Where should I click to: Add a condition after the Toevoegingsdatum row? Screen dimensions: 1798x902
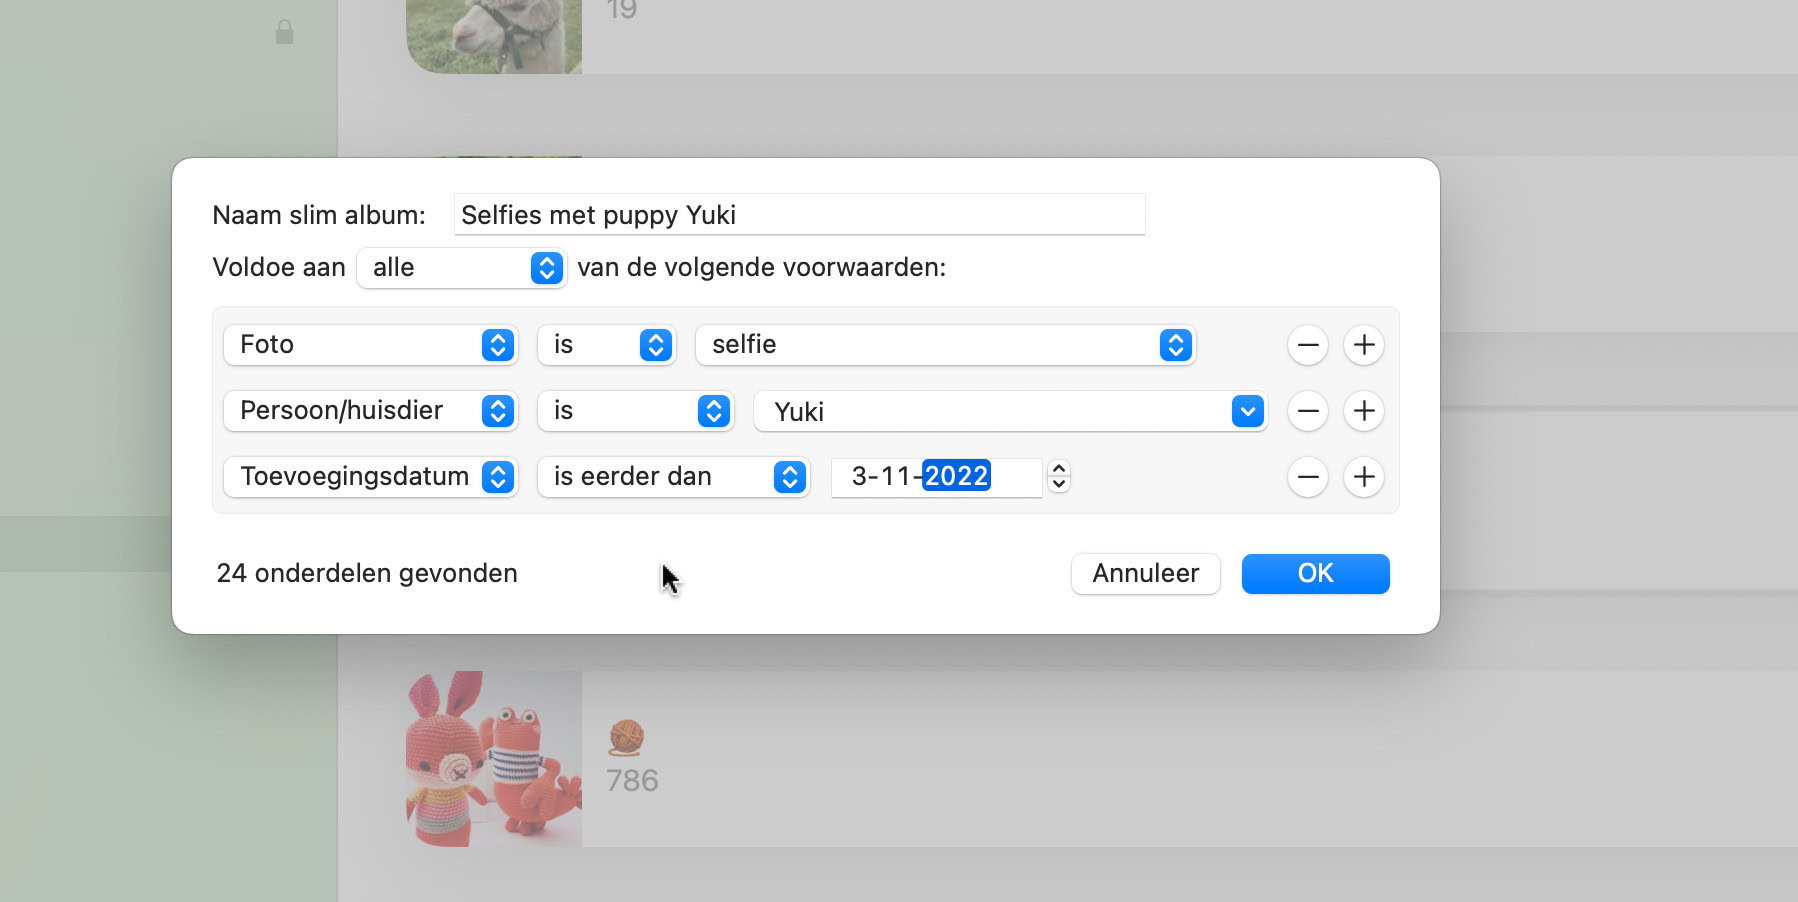coord(1364,477)
